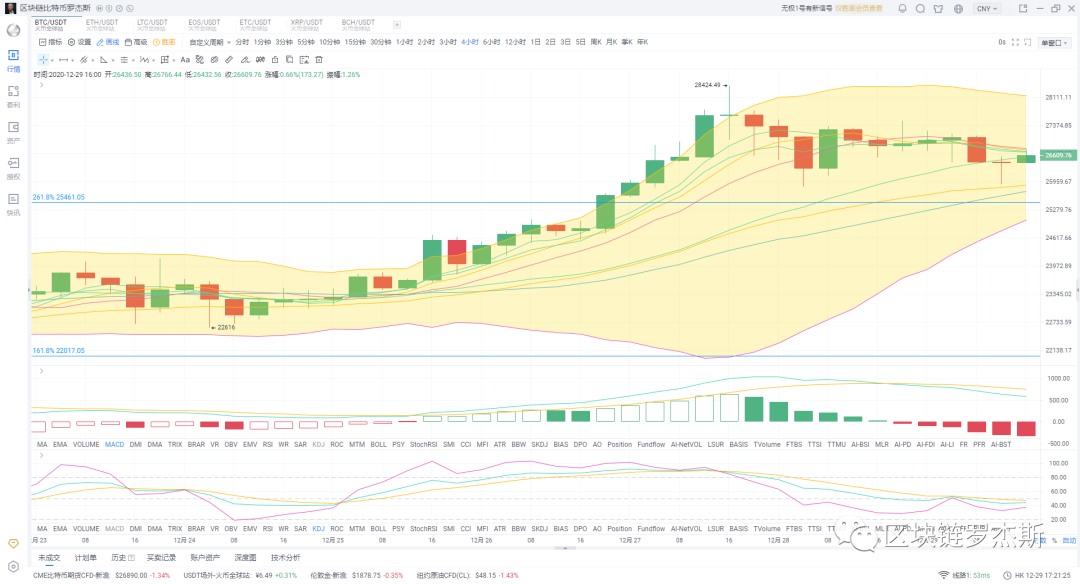Switch to the LTC/USDT tab
The image size is (1080, 584).
tap(153, 25)
